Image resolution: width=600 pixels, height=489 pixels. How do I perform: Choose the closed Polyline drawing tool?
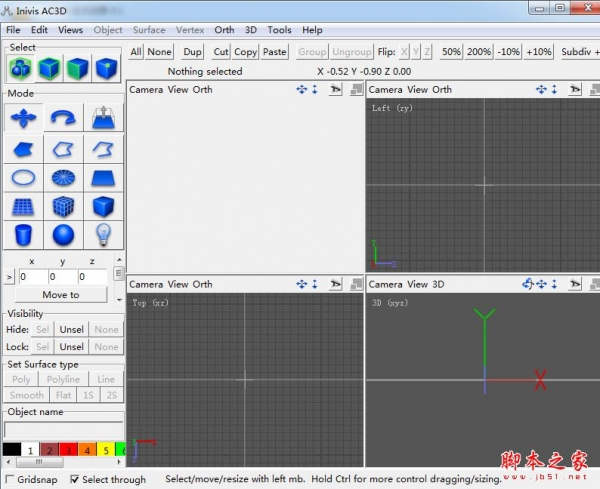(64, 149)
